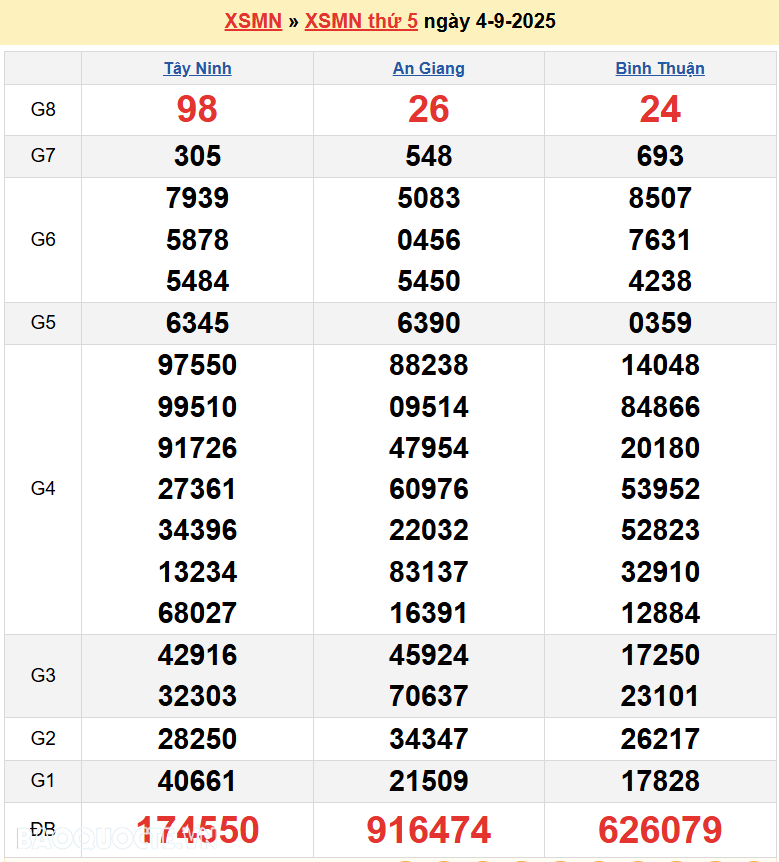
Task: Click An Giang G8 result 26
Action: [x=428, y=110]
